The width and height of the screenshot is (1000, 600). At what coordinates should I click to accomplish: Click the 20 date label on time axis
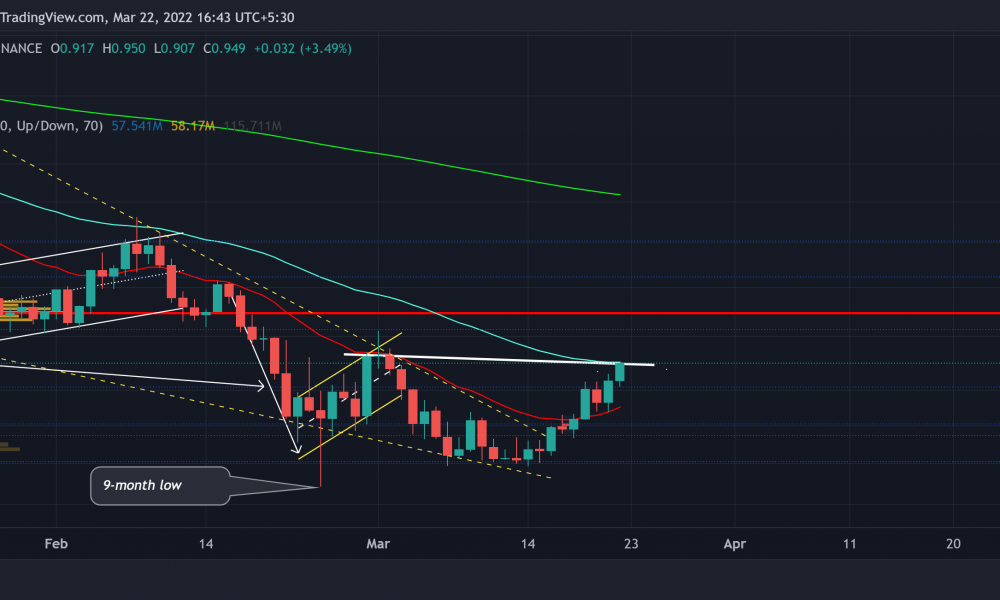pos(953,544)
